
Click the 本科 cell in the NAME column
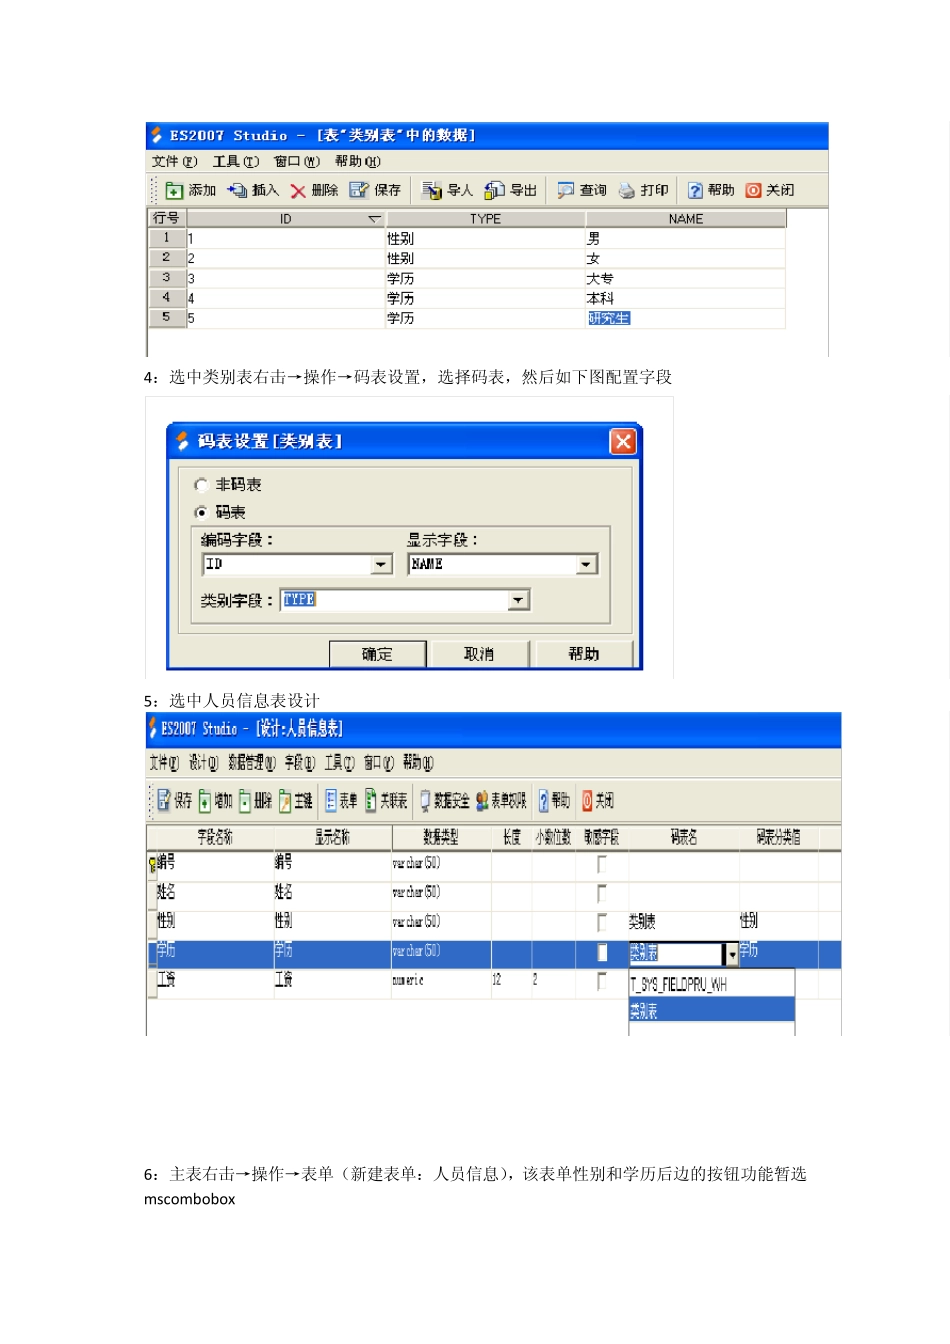click(x=685, y=298)
